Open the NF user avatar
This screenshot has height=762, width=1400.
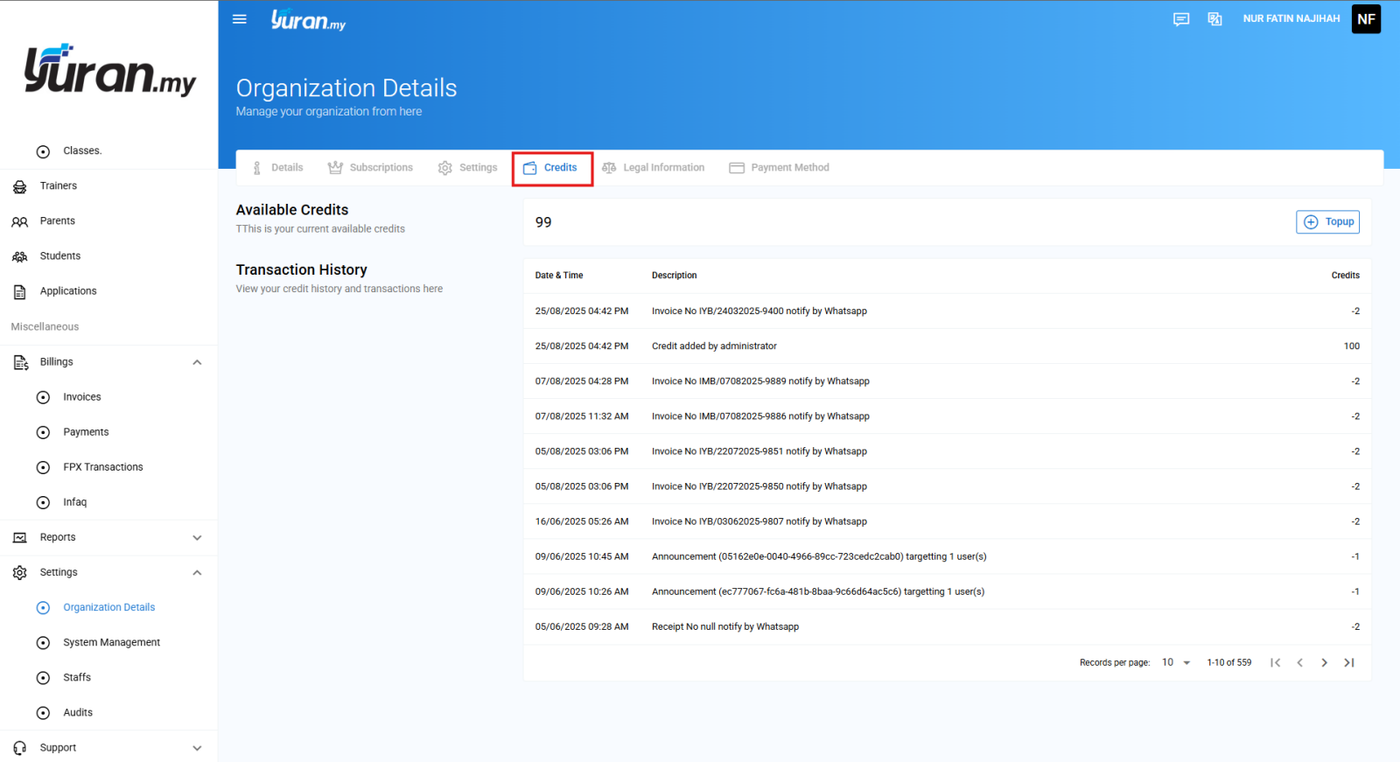tap(1366, 19)
